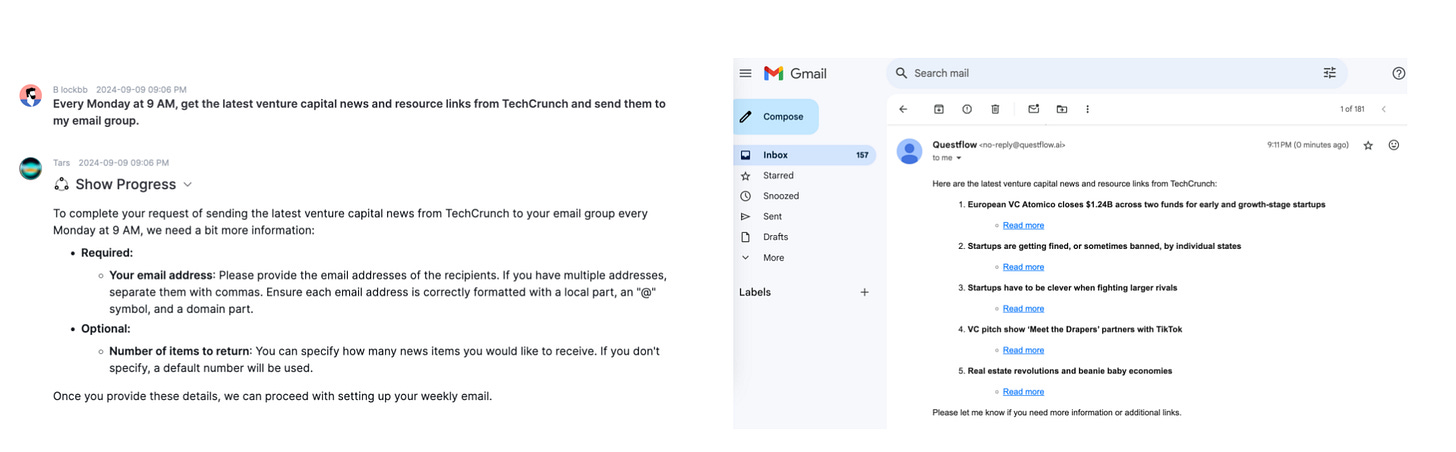Click 'Your email address' bold text in chat
This screenshot has width=1456, height=452.
161,275
